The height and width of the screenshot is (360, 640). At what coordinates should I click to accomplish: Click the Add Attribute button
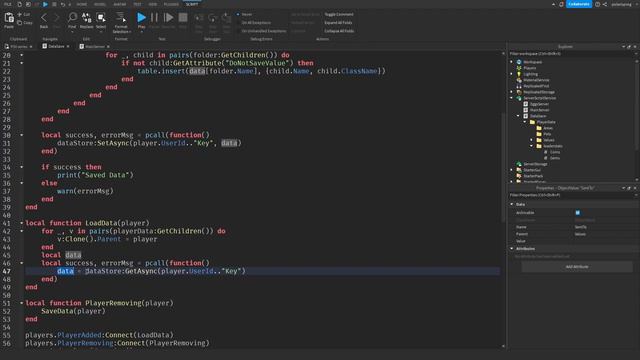click(x=577, y=267)
